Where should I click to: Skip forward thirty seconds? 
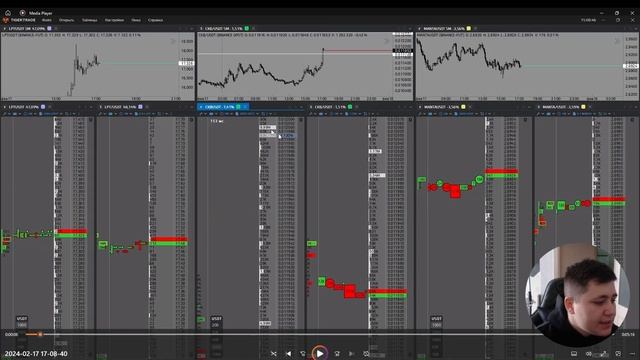point(337,353)
